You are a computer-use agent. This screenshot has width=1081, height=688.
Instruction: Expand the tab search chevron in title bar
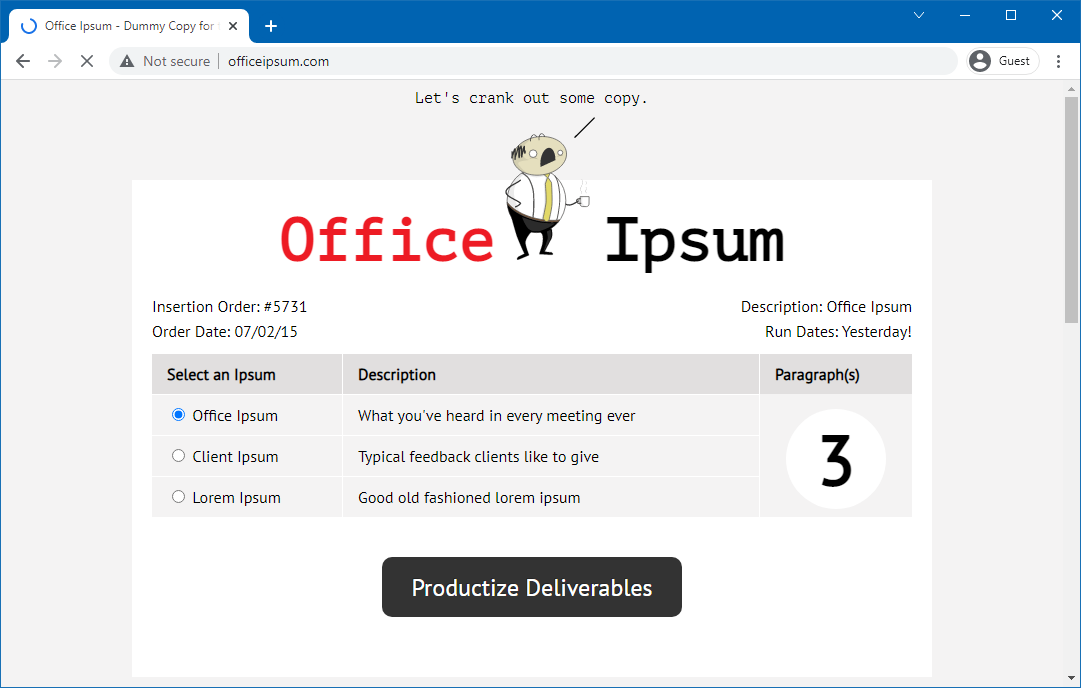[x=919, y=15]
